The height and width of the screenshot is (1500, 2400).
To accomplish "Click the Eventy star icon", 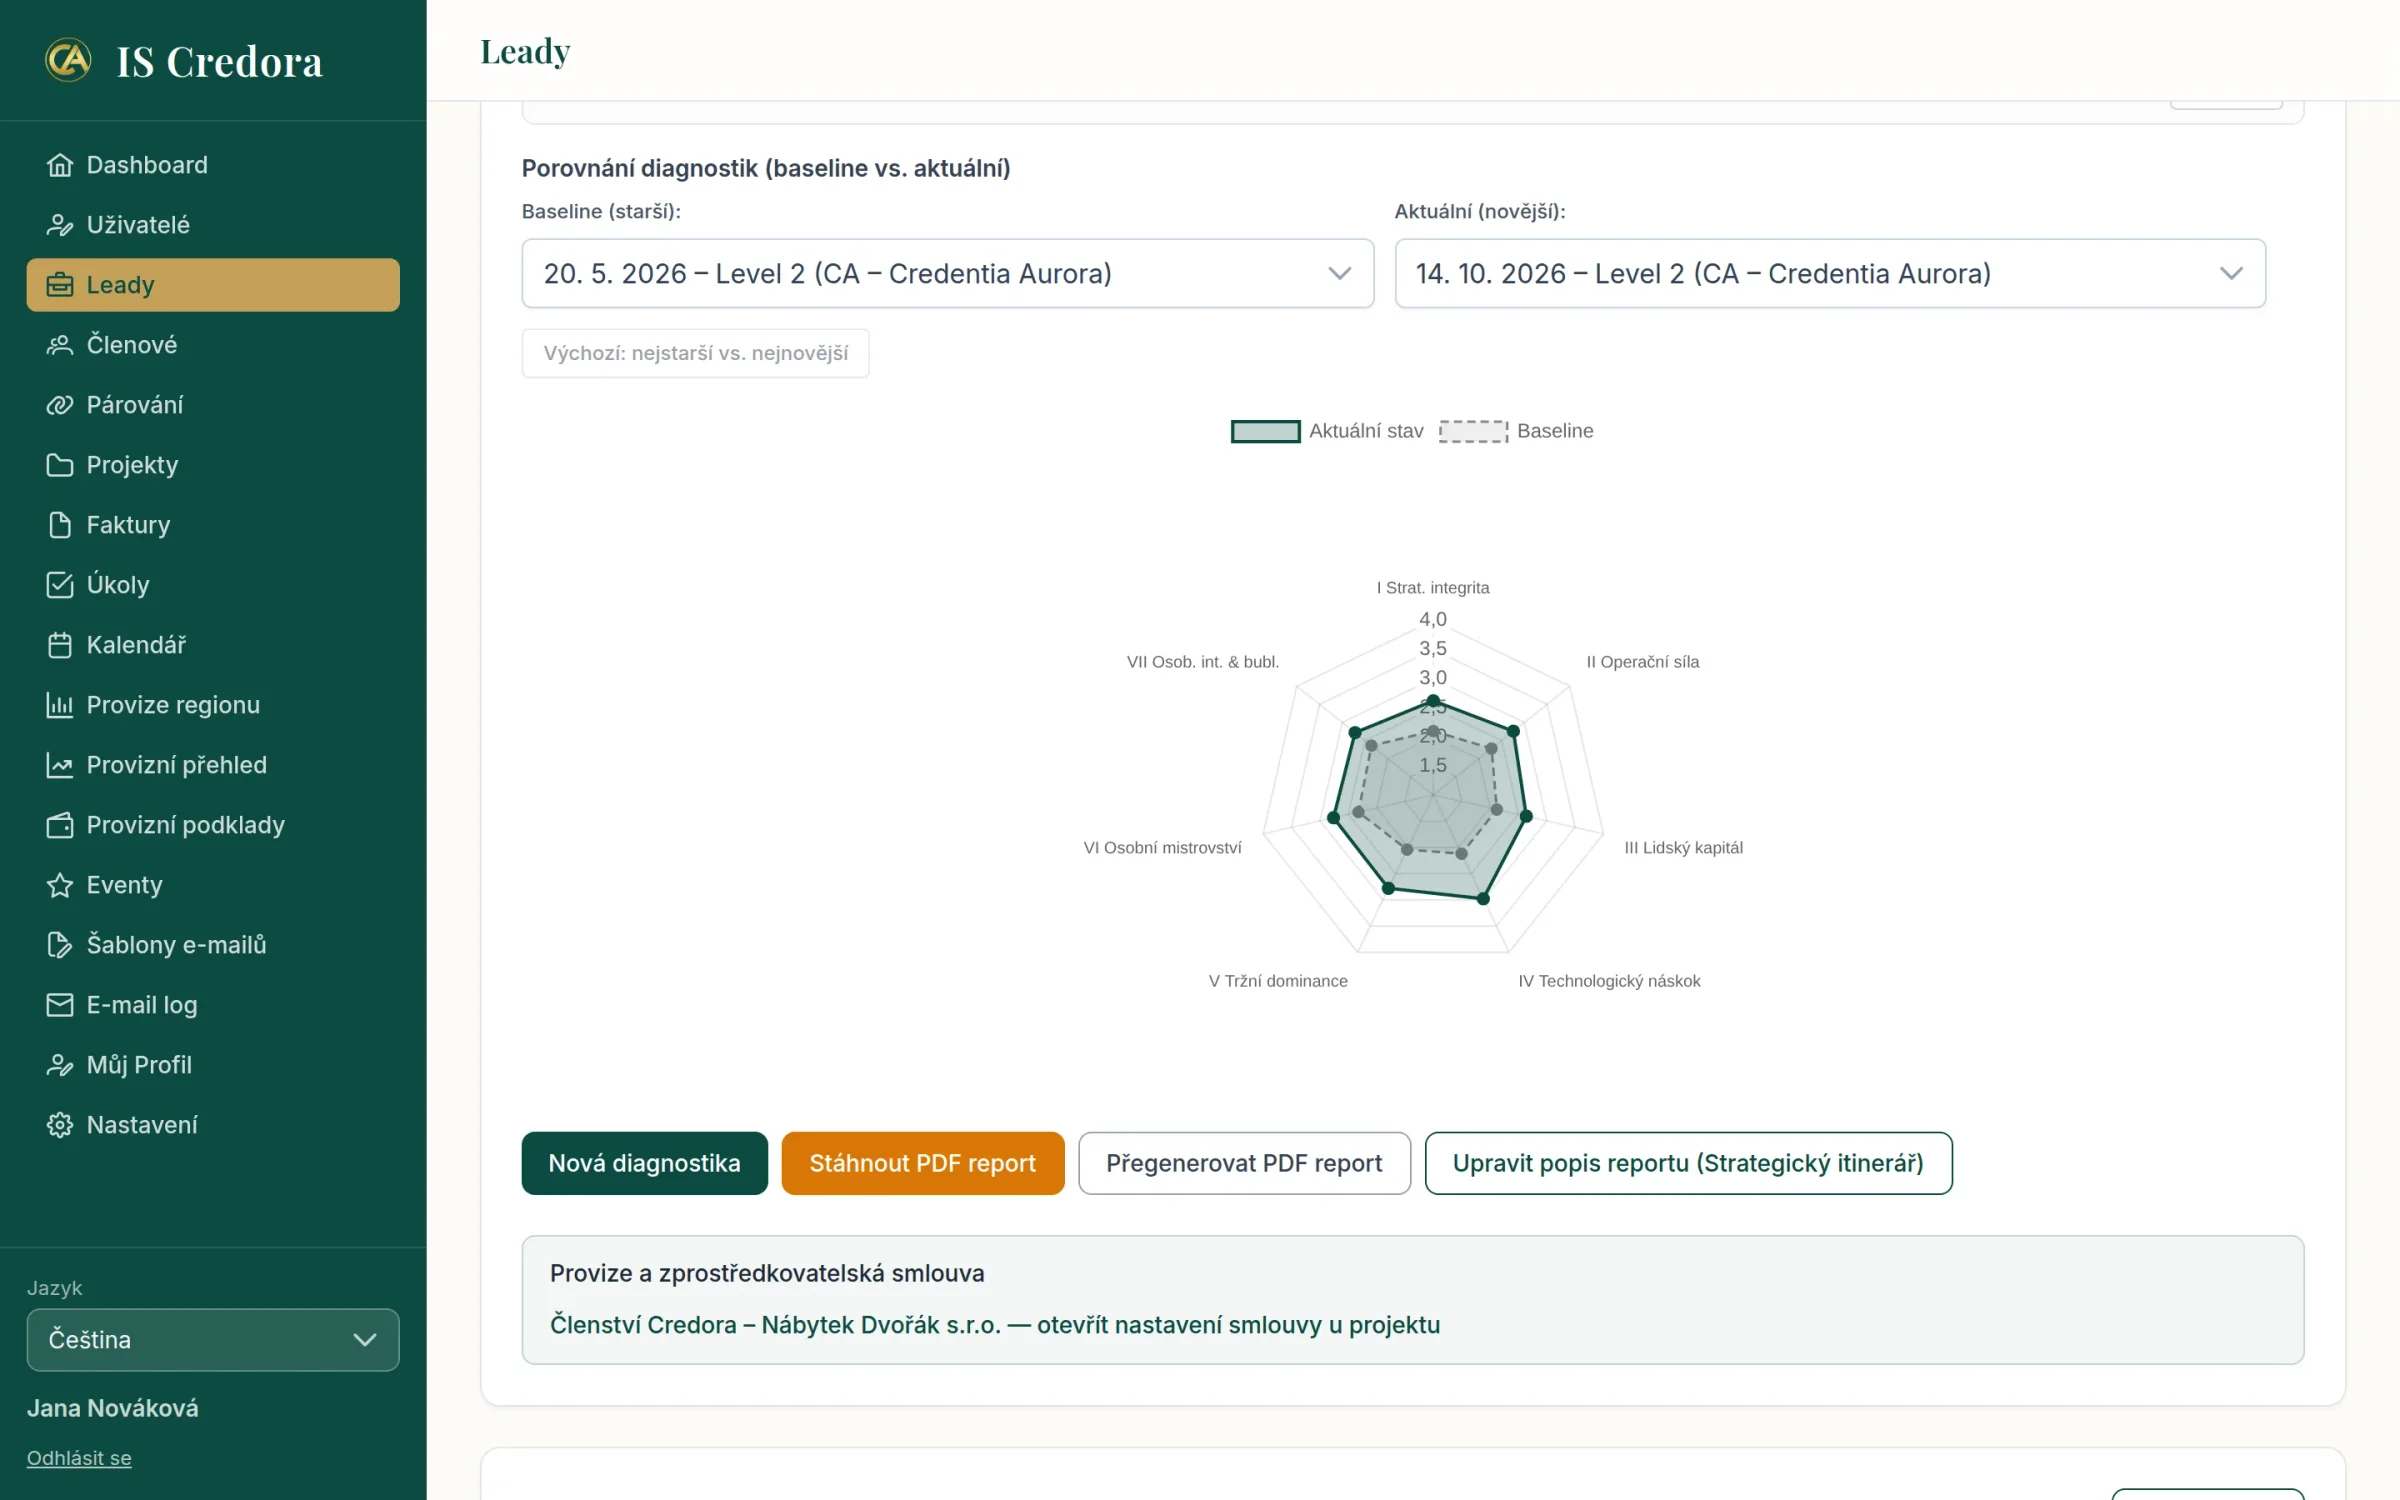I will pos(60,885).
